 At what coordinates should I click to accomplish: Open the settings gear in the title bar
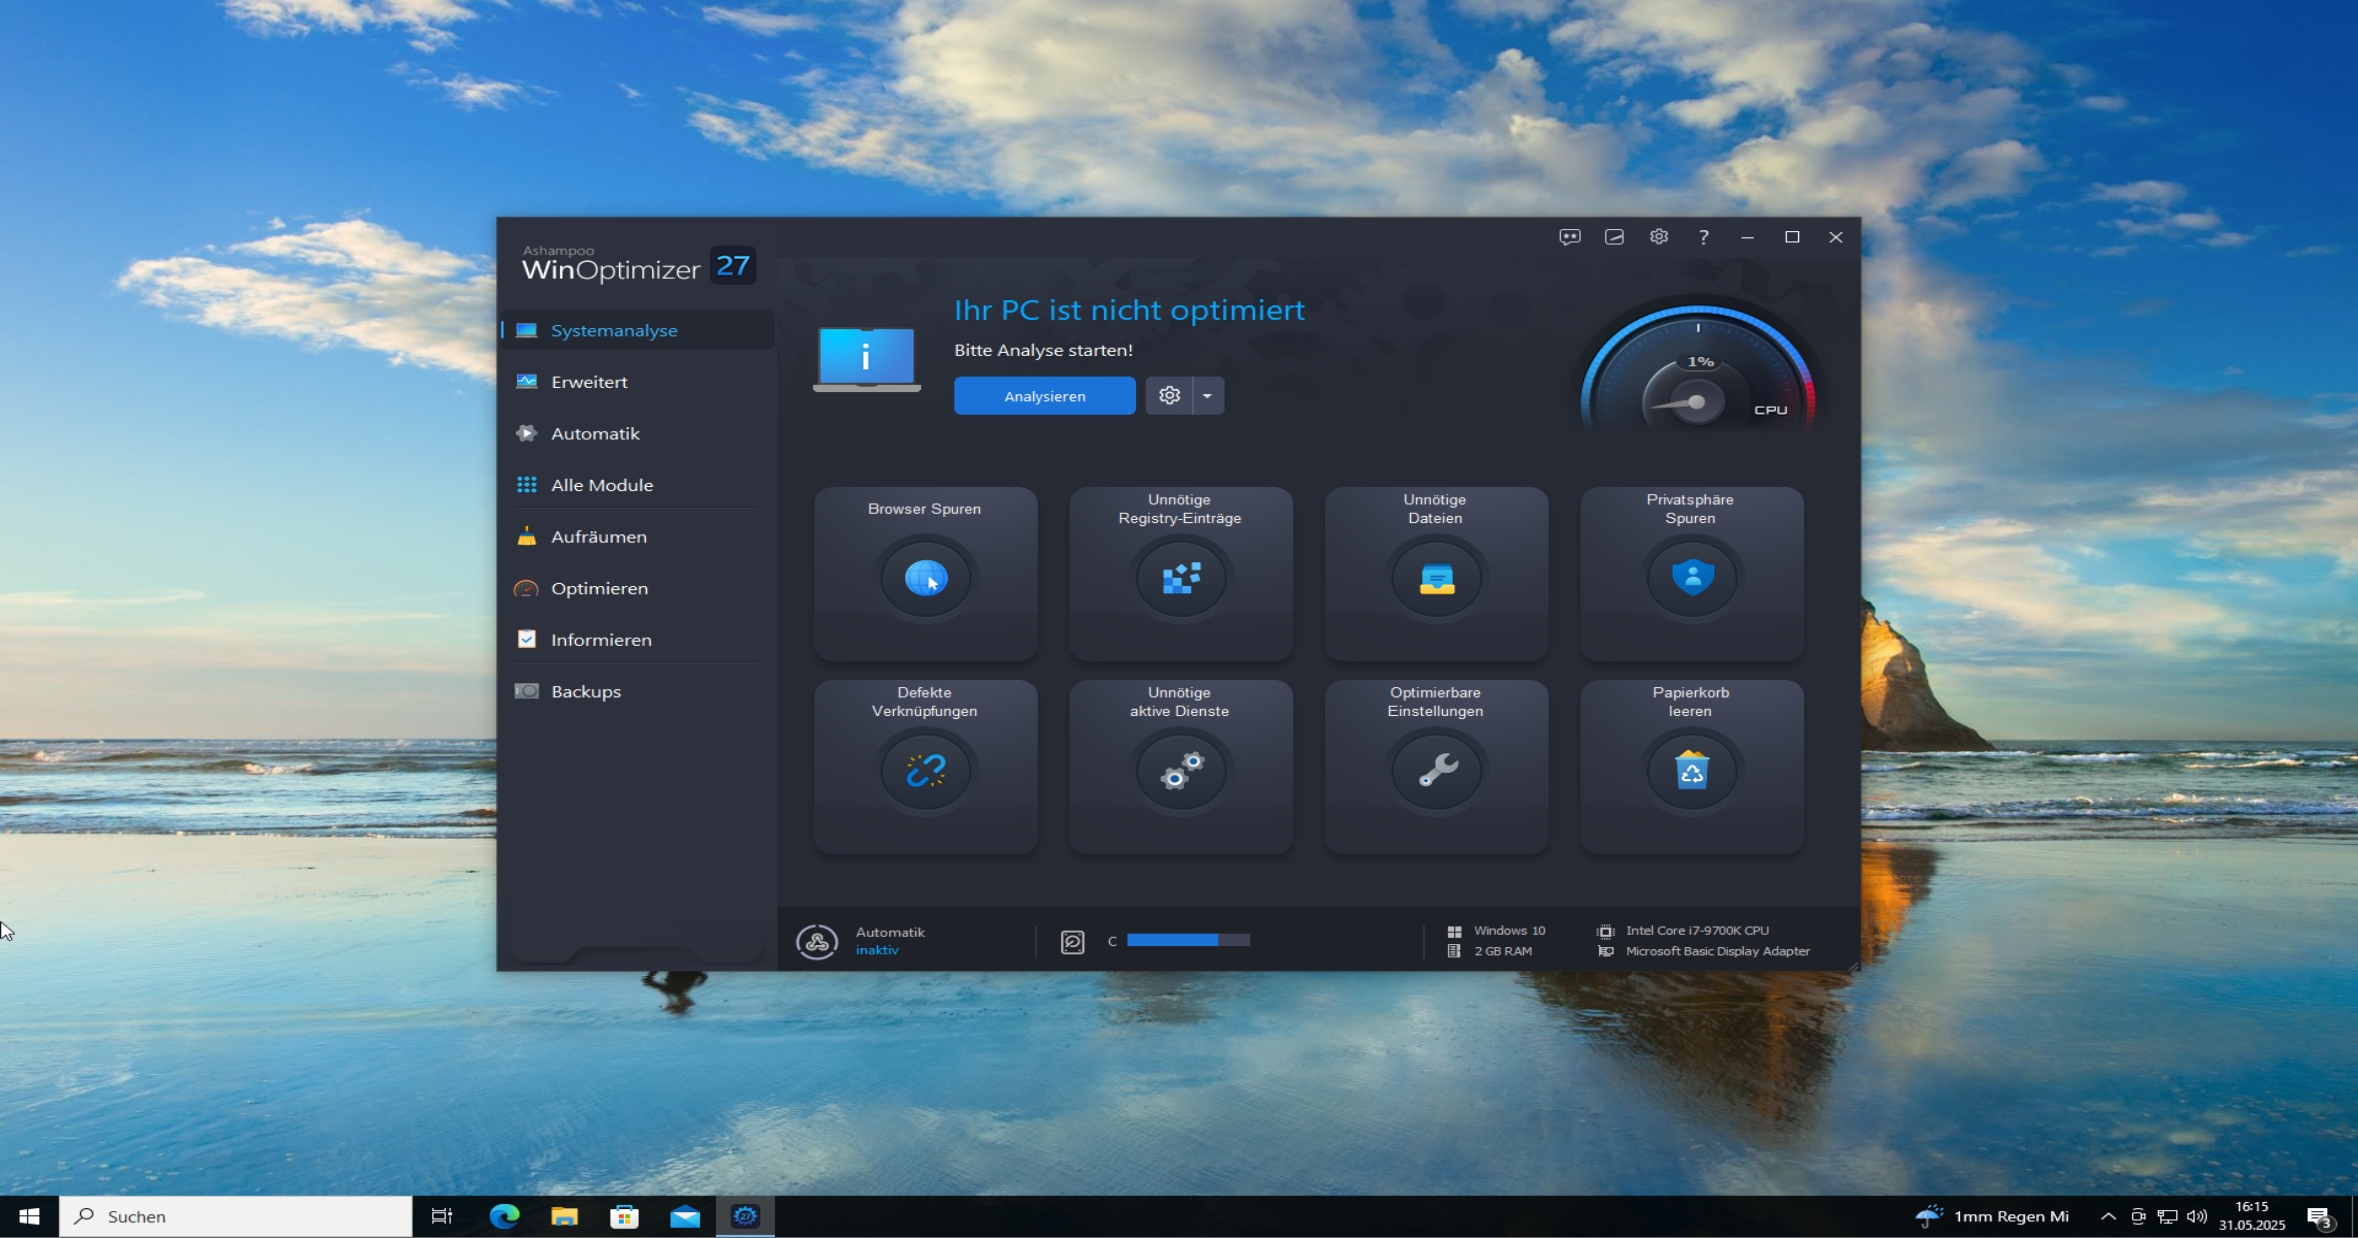click(1659, 237)
